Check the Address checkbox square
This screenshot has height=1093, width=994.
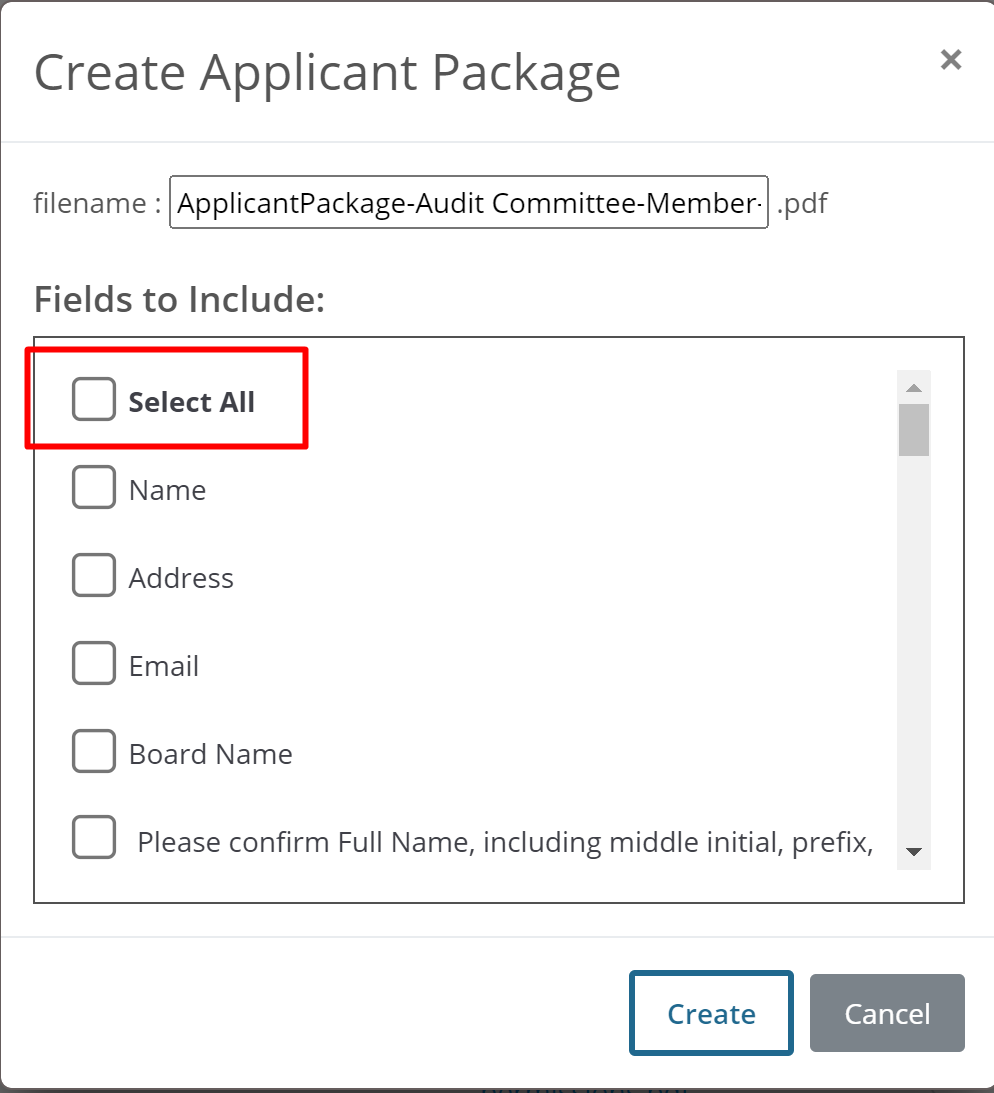(x=94, y=576)
